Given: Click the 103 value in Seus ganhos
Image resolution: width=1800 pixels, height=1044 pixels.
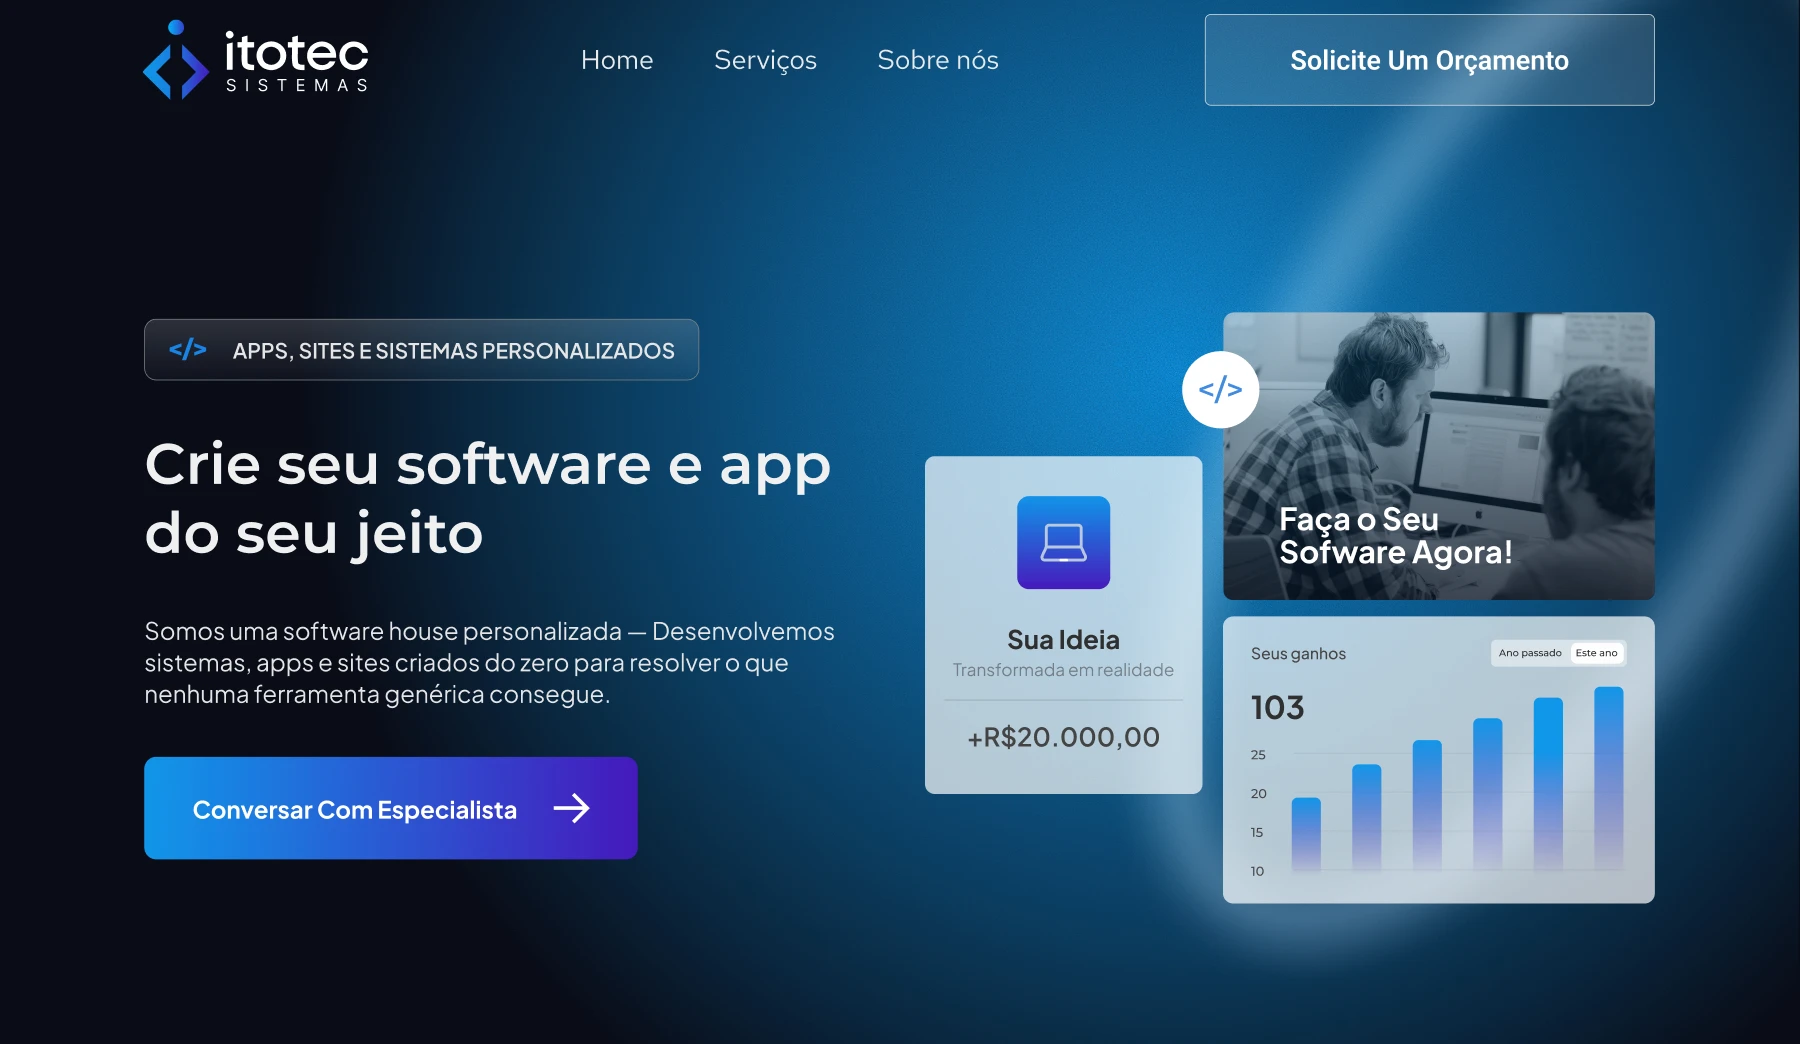Looking at the screenshot, I should point(1277,708).
